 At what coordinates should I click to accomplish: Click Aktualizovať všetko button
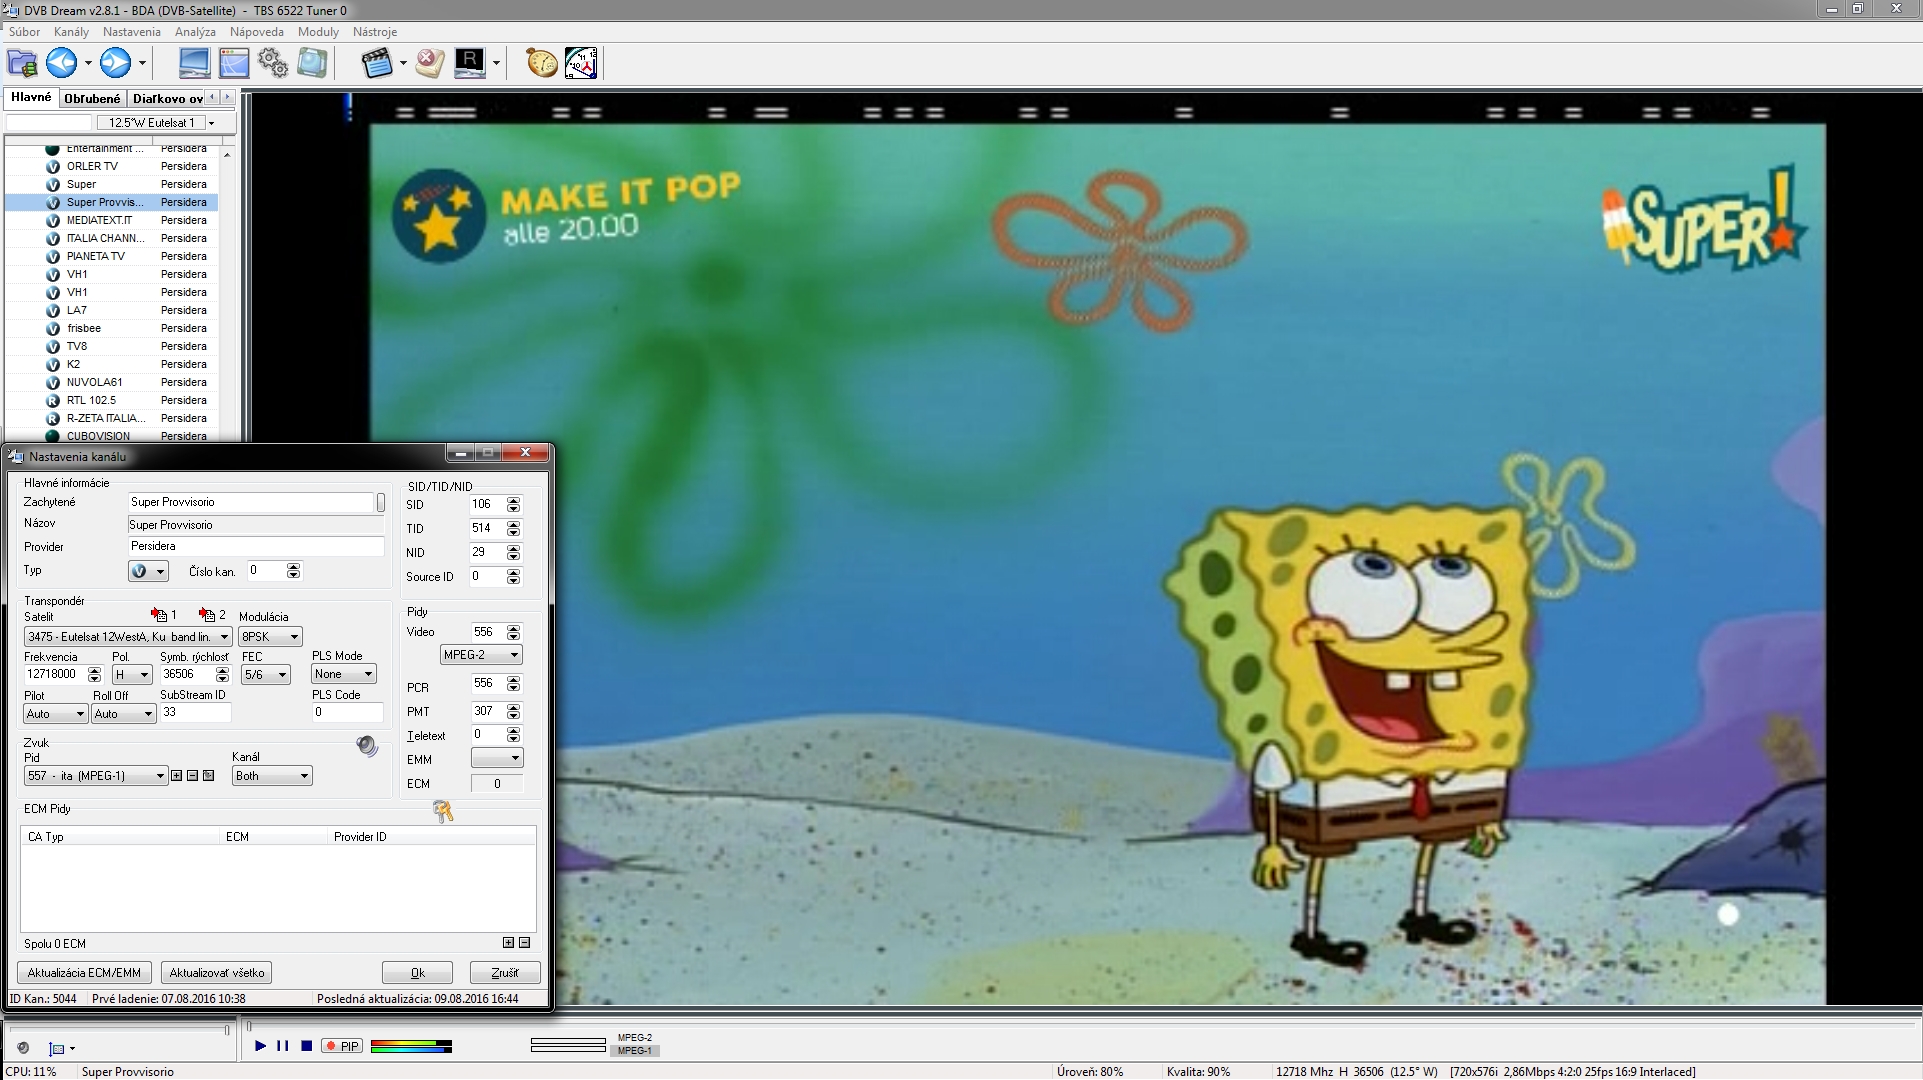tap(217, 973)
